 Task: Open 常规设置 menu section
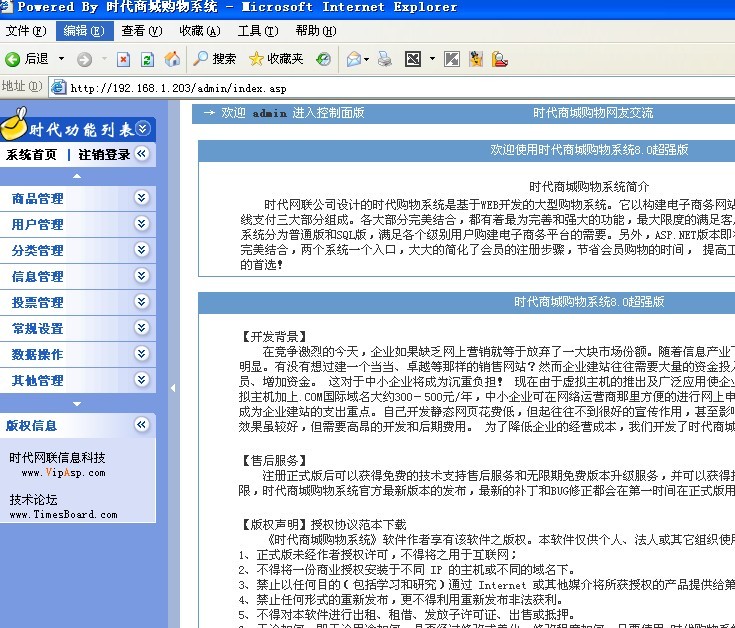tap(38, 329)
